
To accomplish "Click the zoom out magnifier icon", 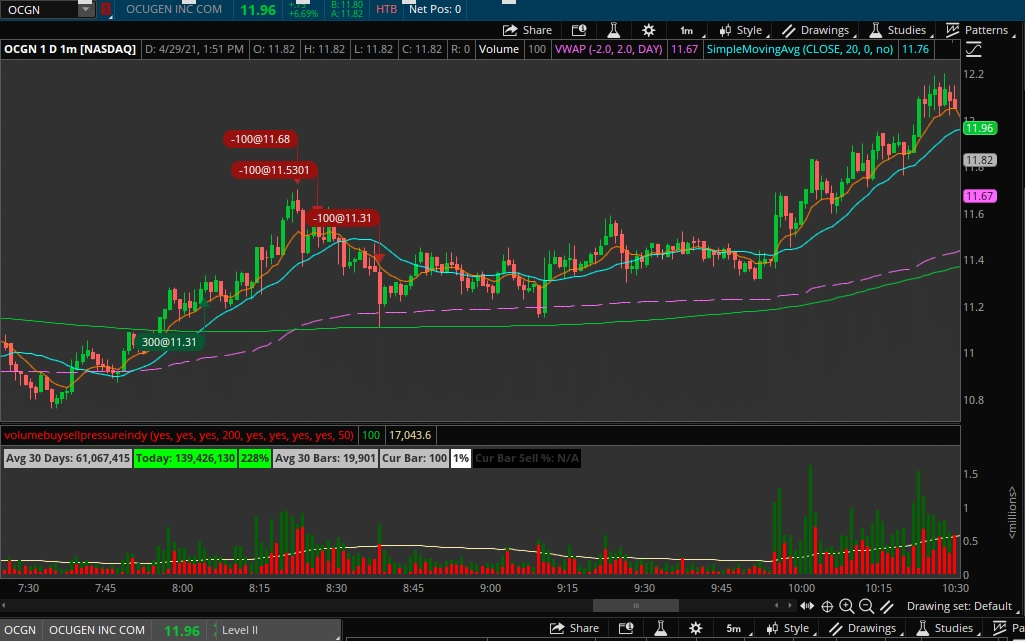I will pos(867,606).
